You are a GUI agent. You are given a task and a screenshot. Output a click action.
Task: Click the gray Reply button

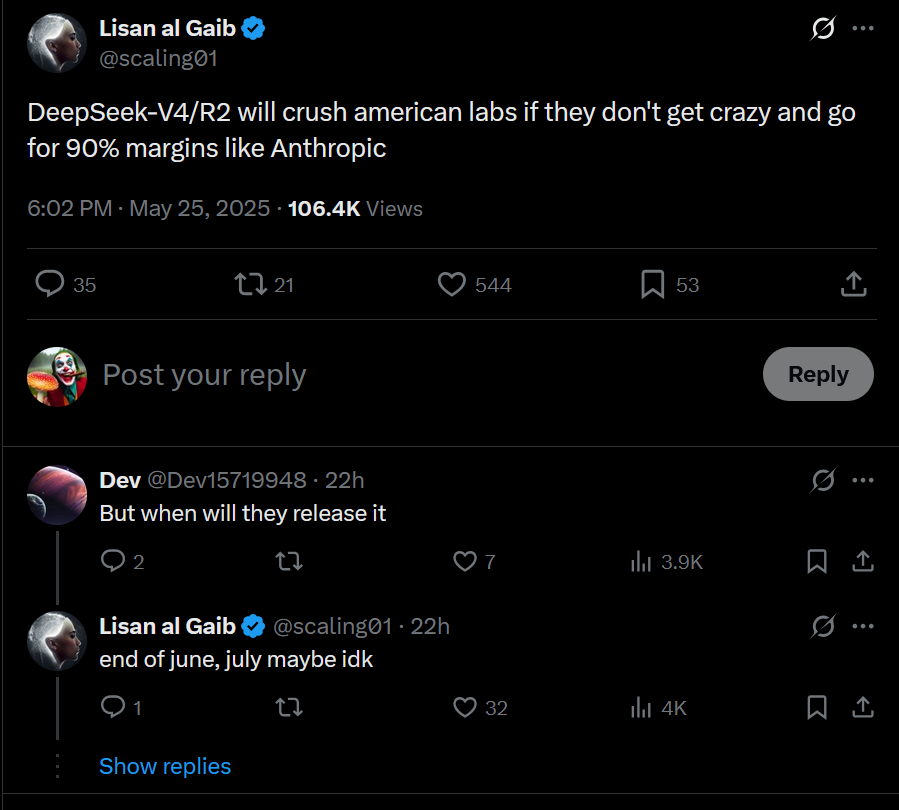pyautogui.click(x=818, y=374)
